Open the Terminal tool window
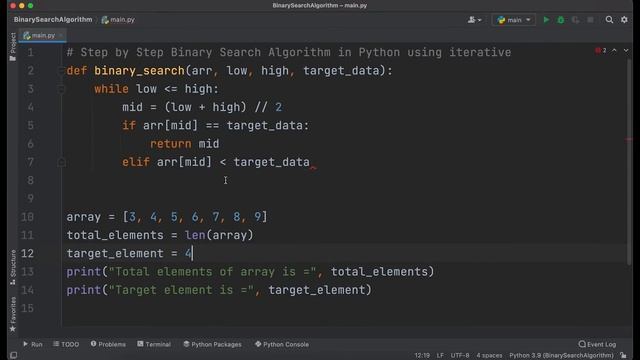The image size is (640, 360). [154, 344]
